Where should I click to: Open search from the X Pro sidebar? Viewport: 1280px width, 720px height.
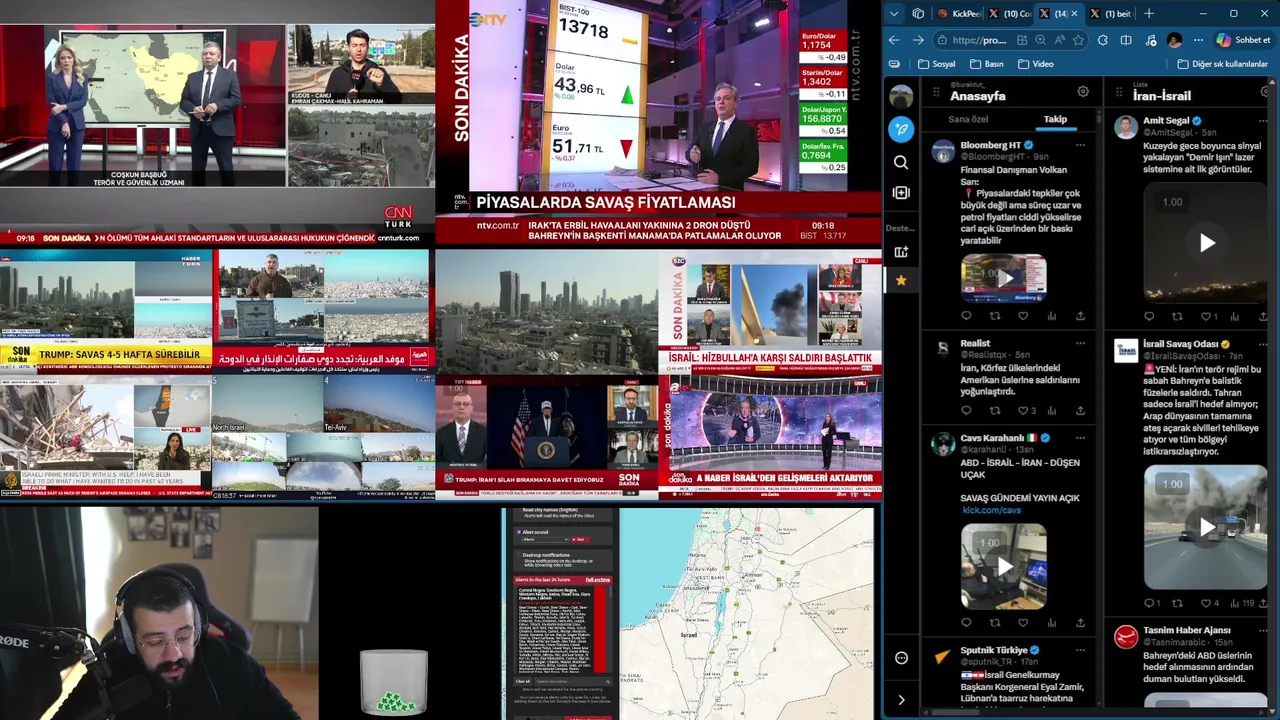pos(901,162)
